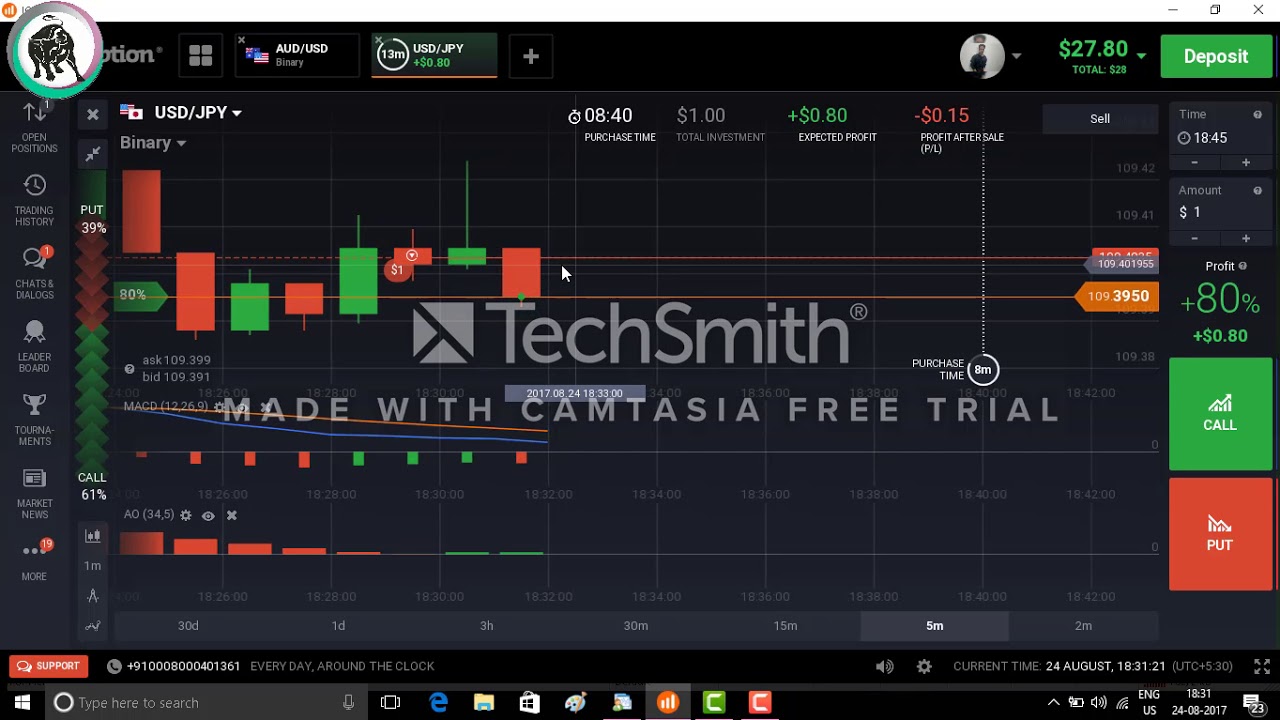Change the 1m candle interval

[92, 566]
